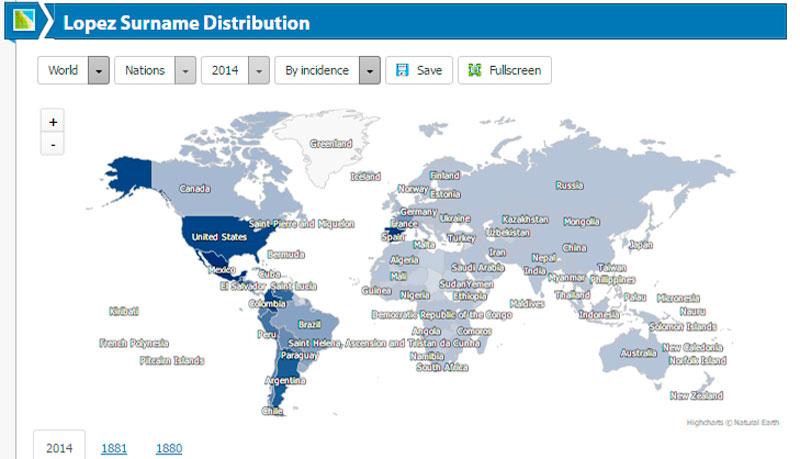The image size is (800, 459).
Task: Open the World region dropdown
Action: tap(98, 71)
